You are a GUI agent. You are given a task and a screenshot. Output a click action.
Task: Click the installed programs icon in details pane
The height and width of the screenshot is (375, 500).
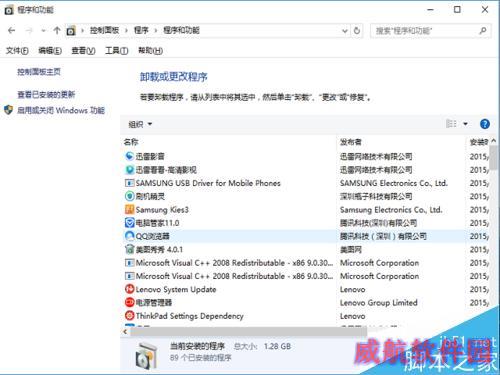[146, 355]
